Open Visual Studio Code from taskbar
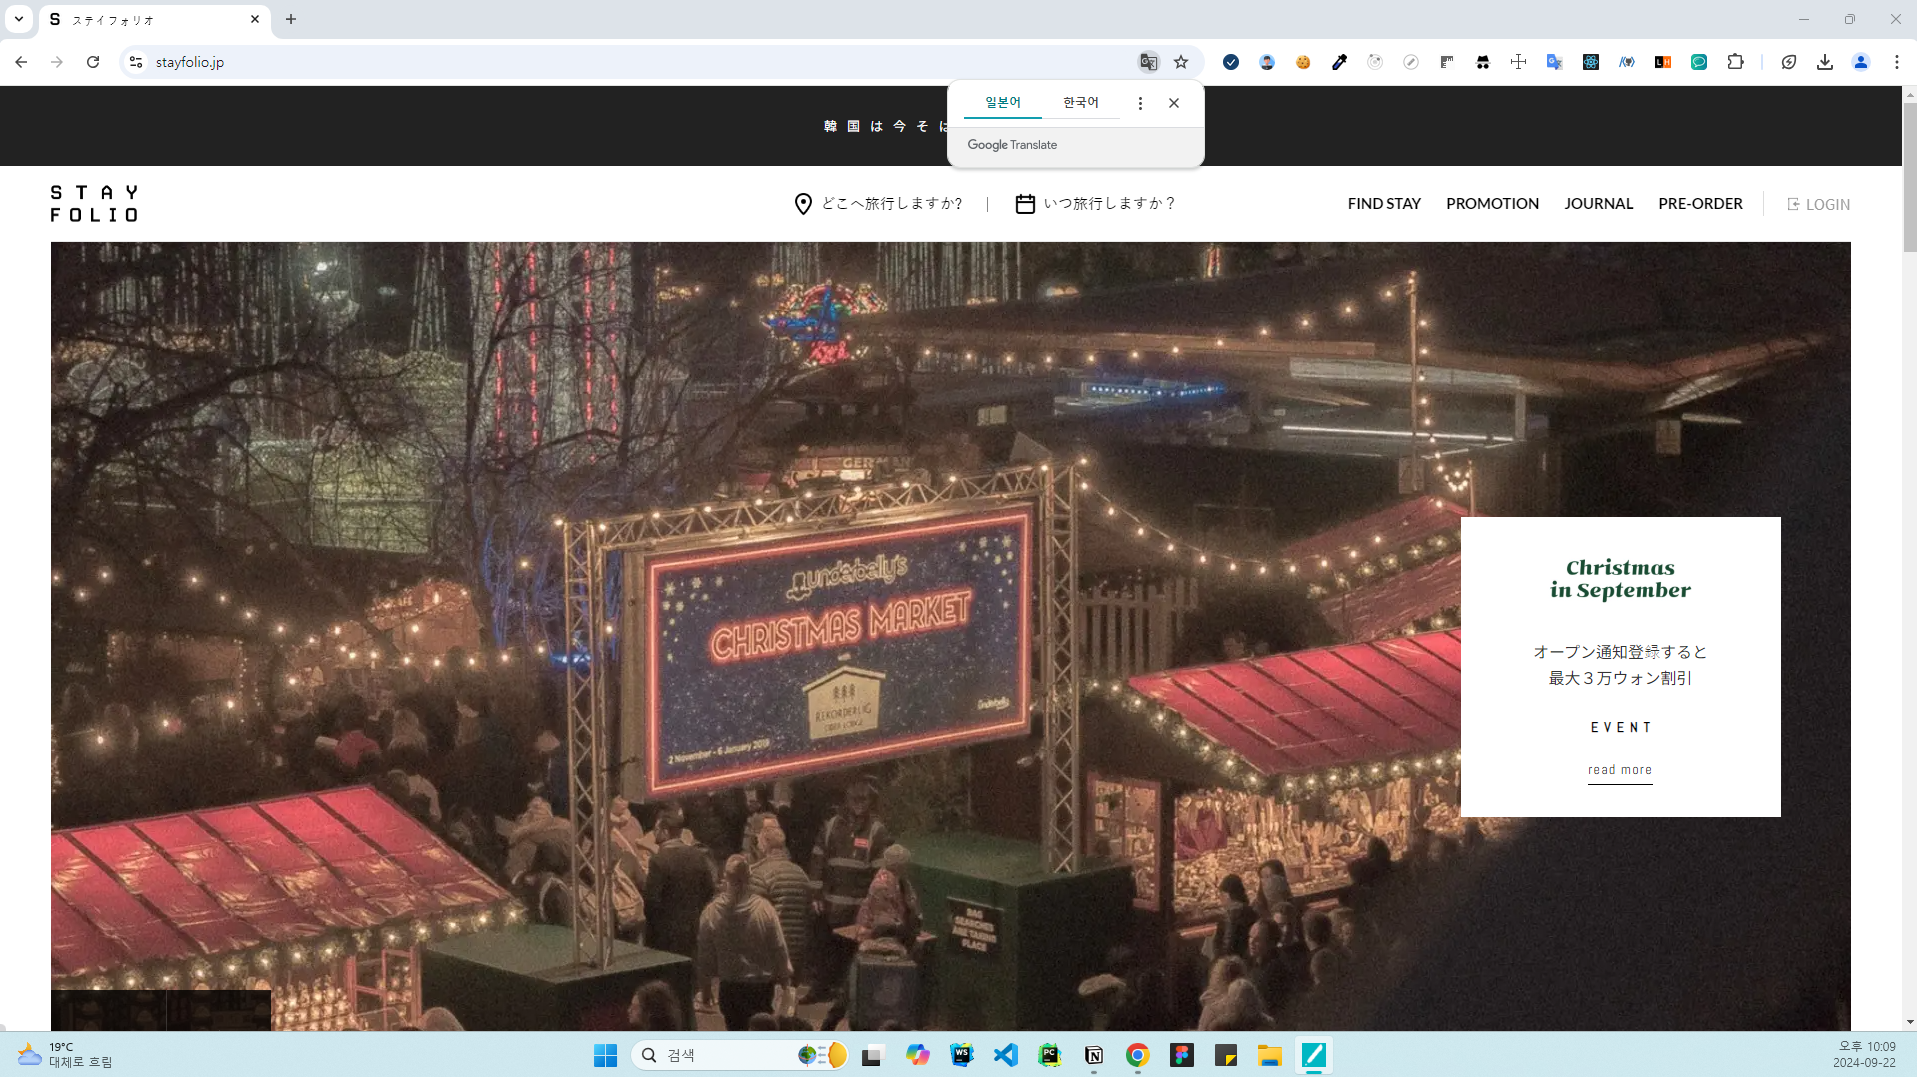This screenshot has height=1077, width=1917. click(1005, 1055)
